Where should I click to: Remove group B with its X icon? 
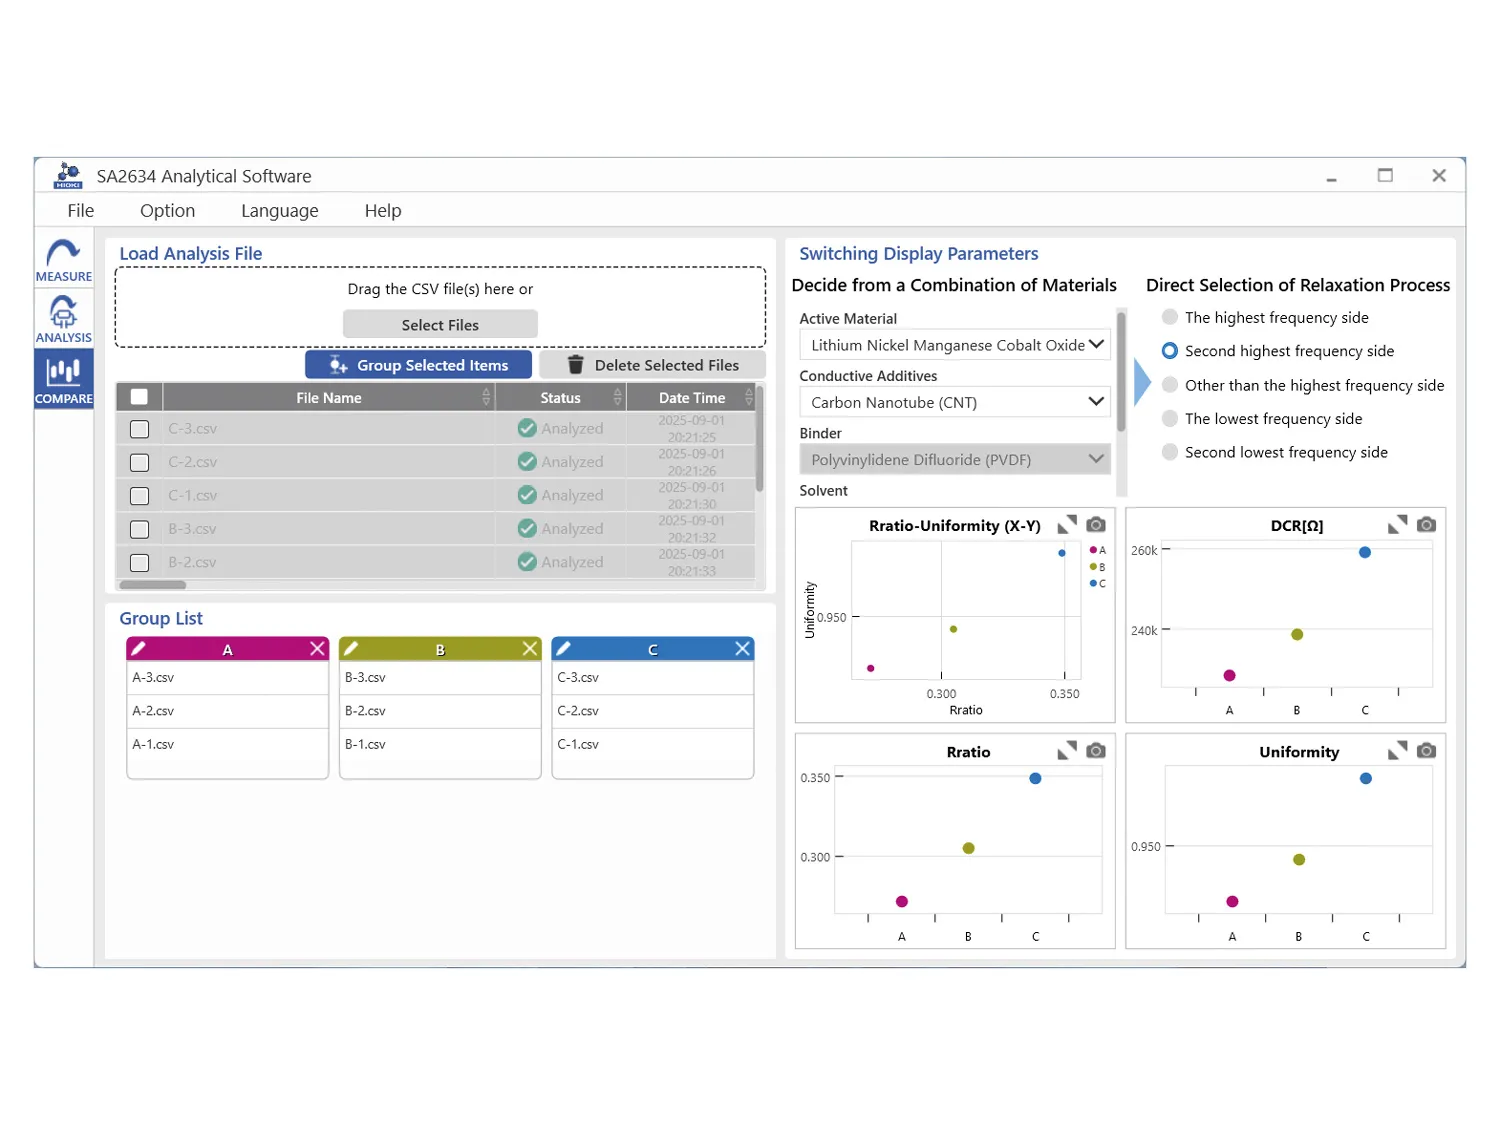click(x=530, y=649)
